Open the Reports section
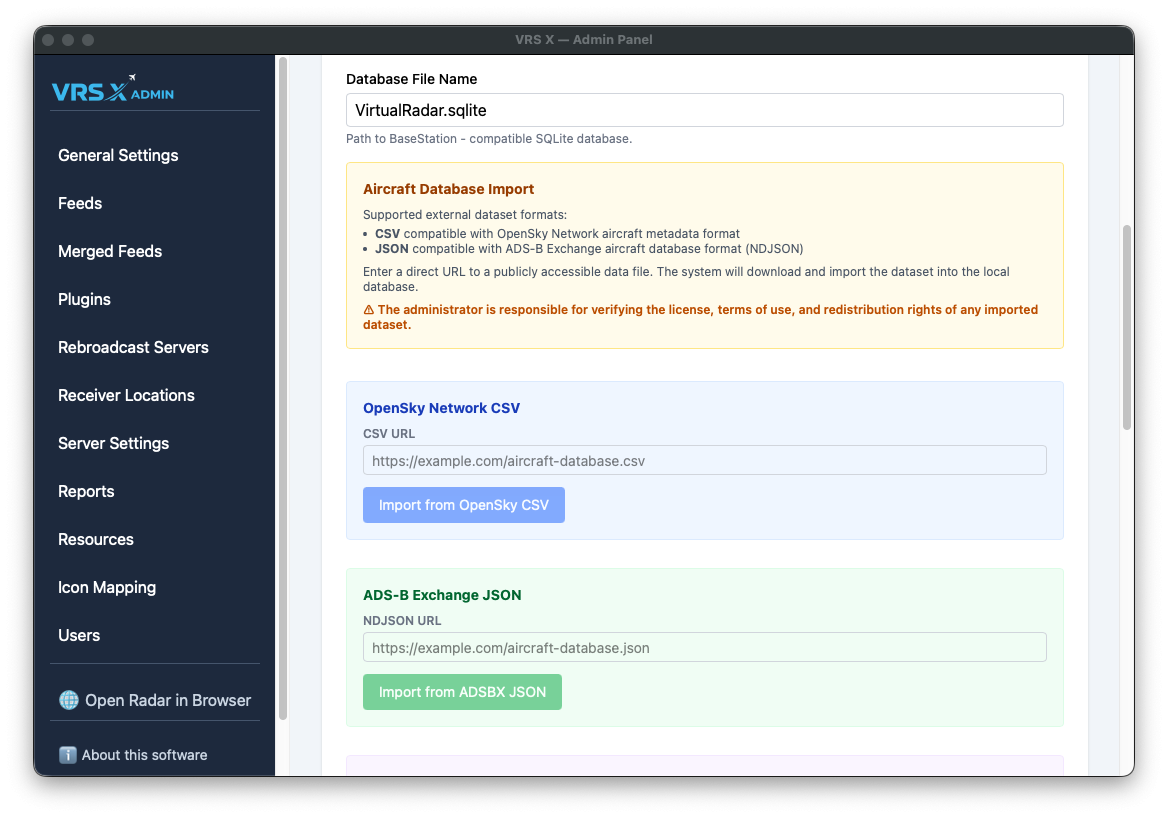This screenshot has height=818, width=1168. tap(86, 491)
